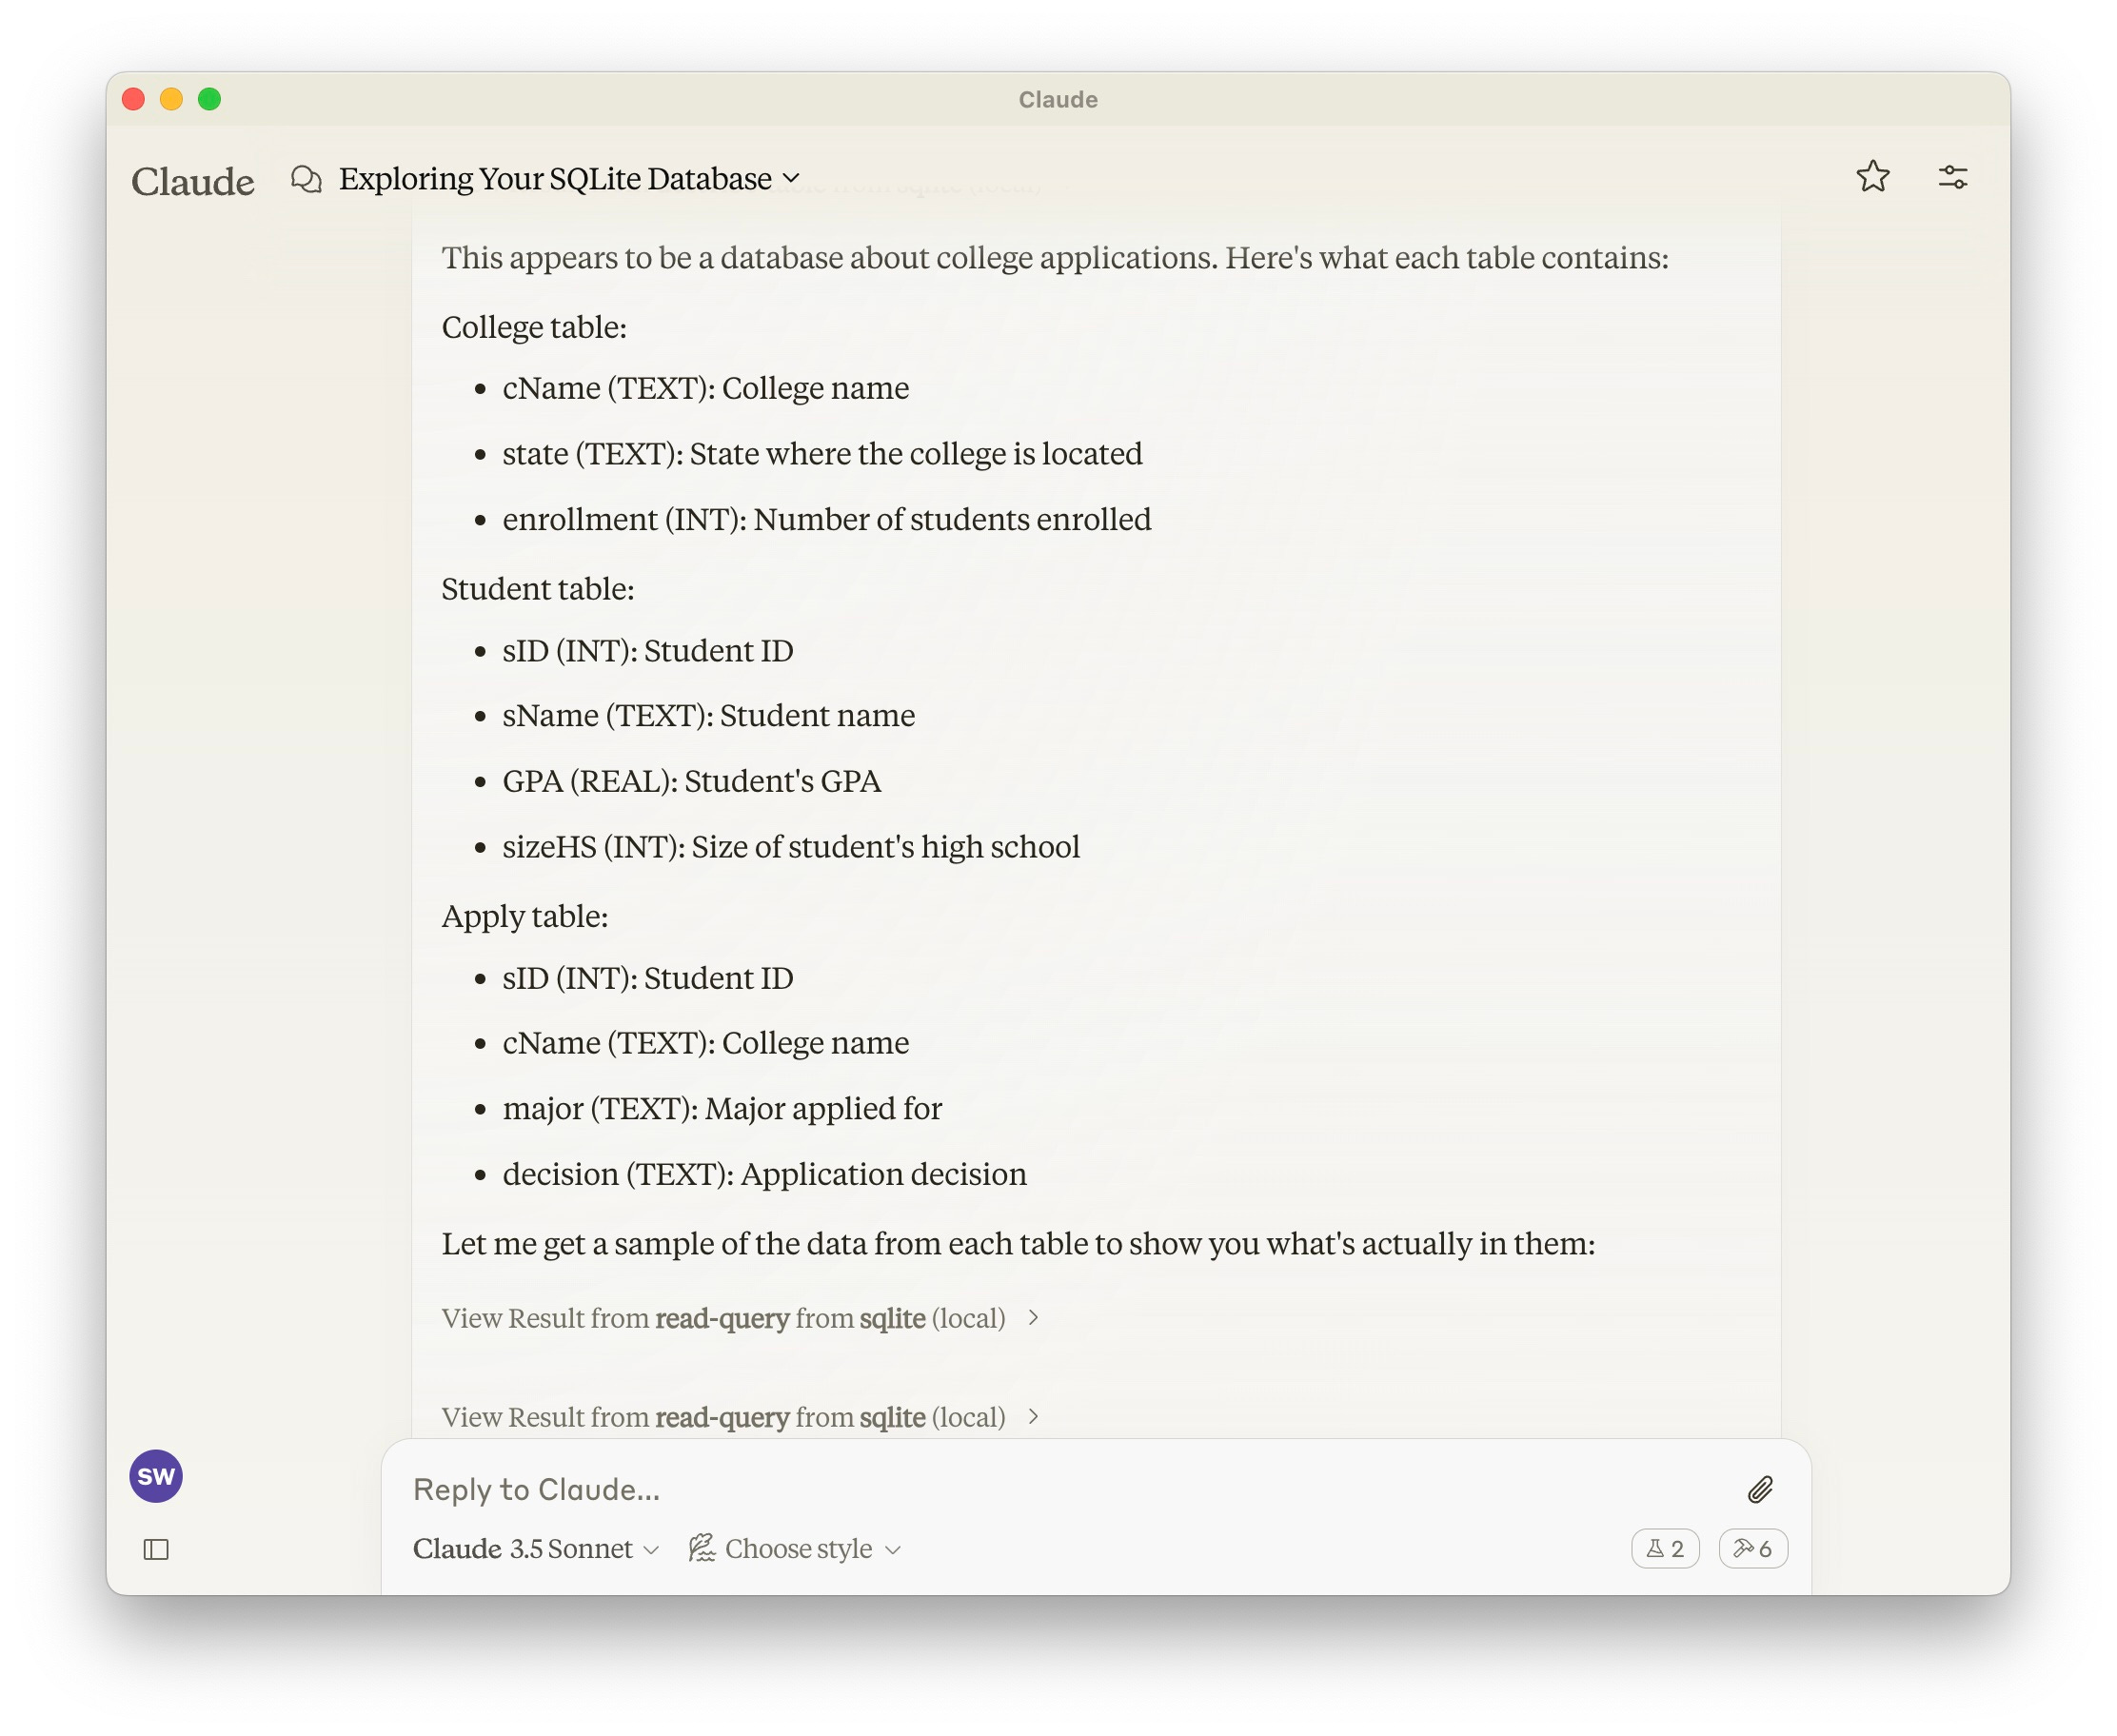Screen dimensions: 2117x1736
Task: Click 'sName (TEXT): Student name' line
Action: coord(708,715)
